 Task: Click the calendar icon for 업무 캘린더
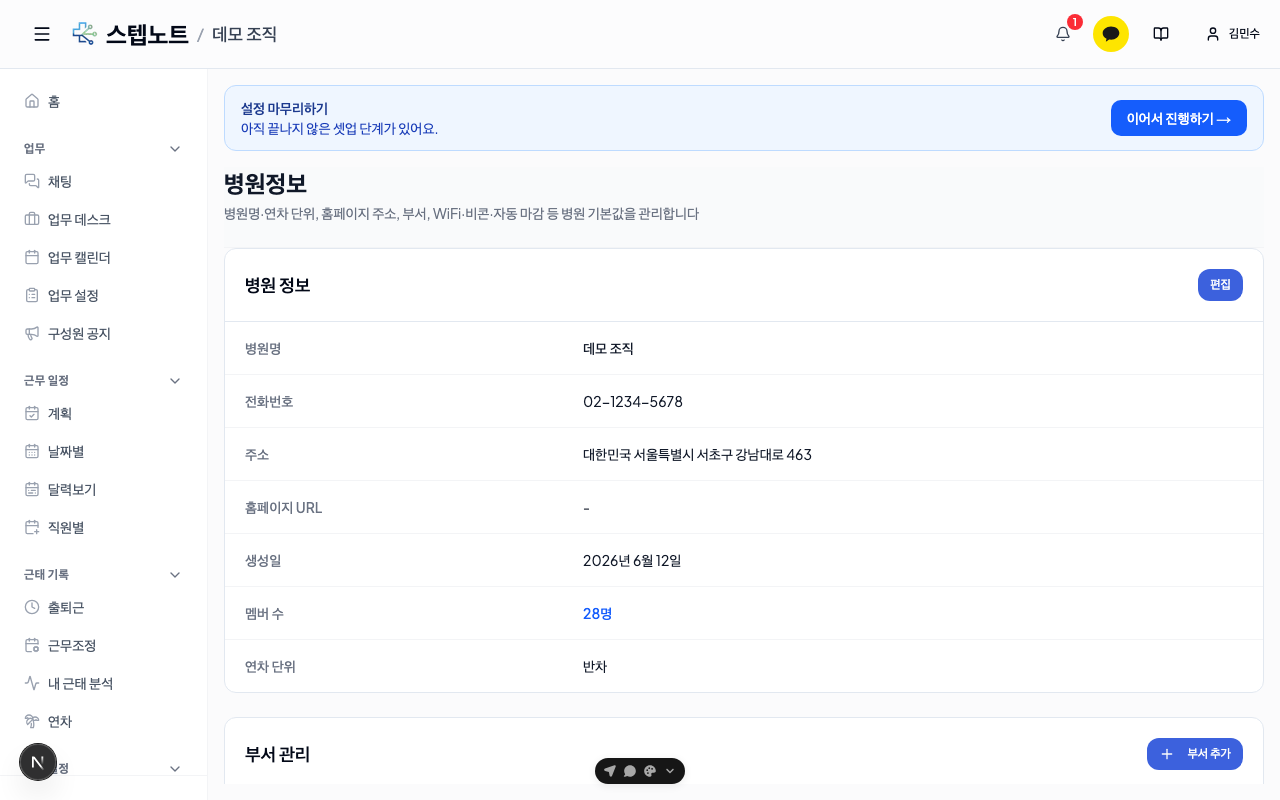[32, 257]
